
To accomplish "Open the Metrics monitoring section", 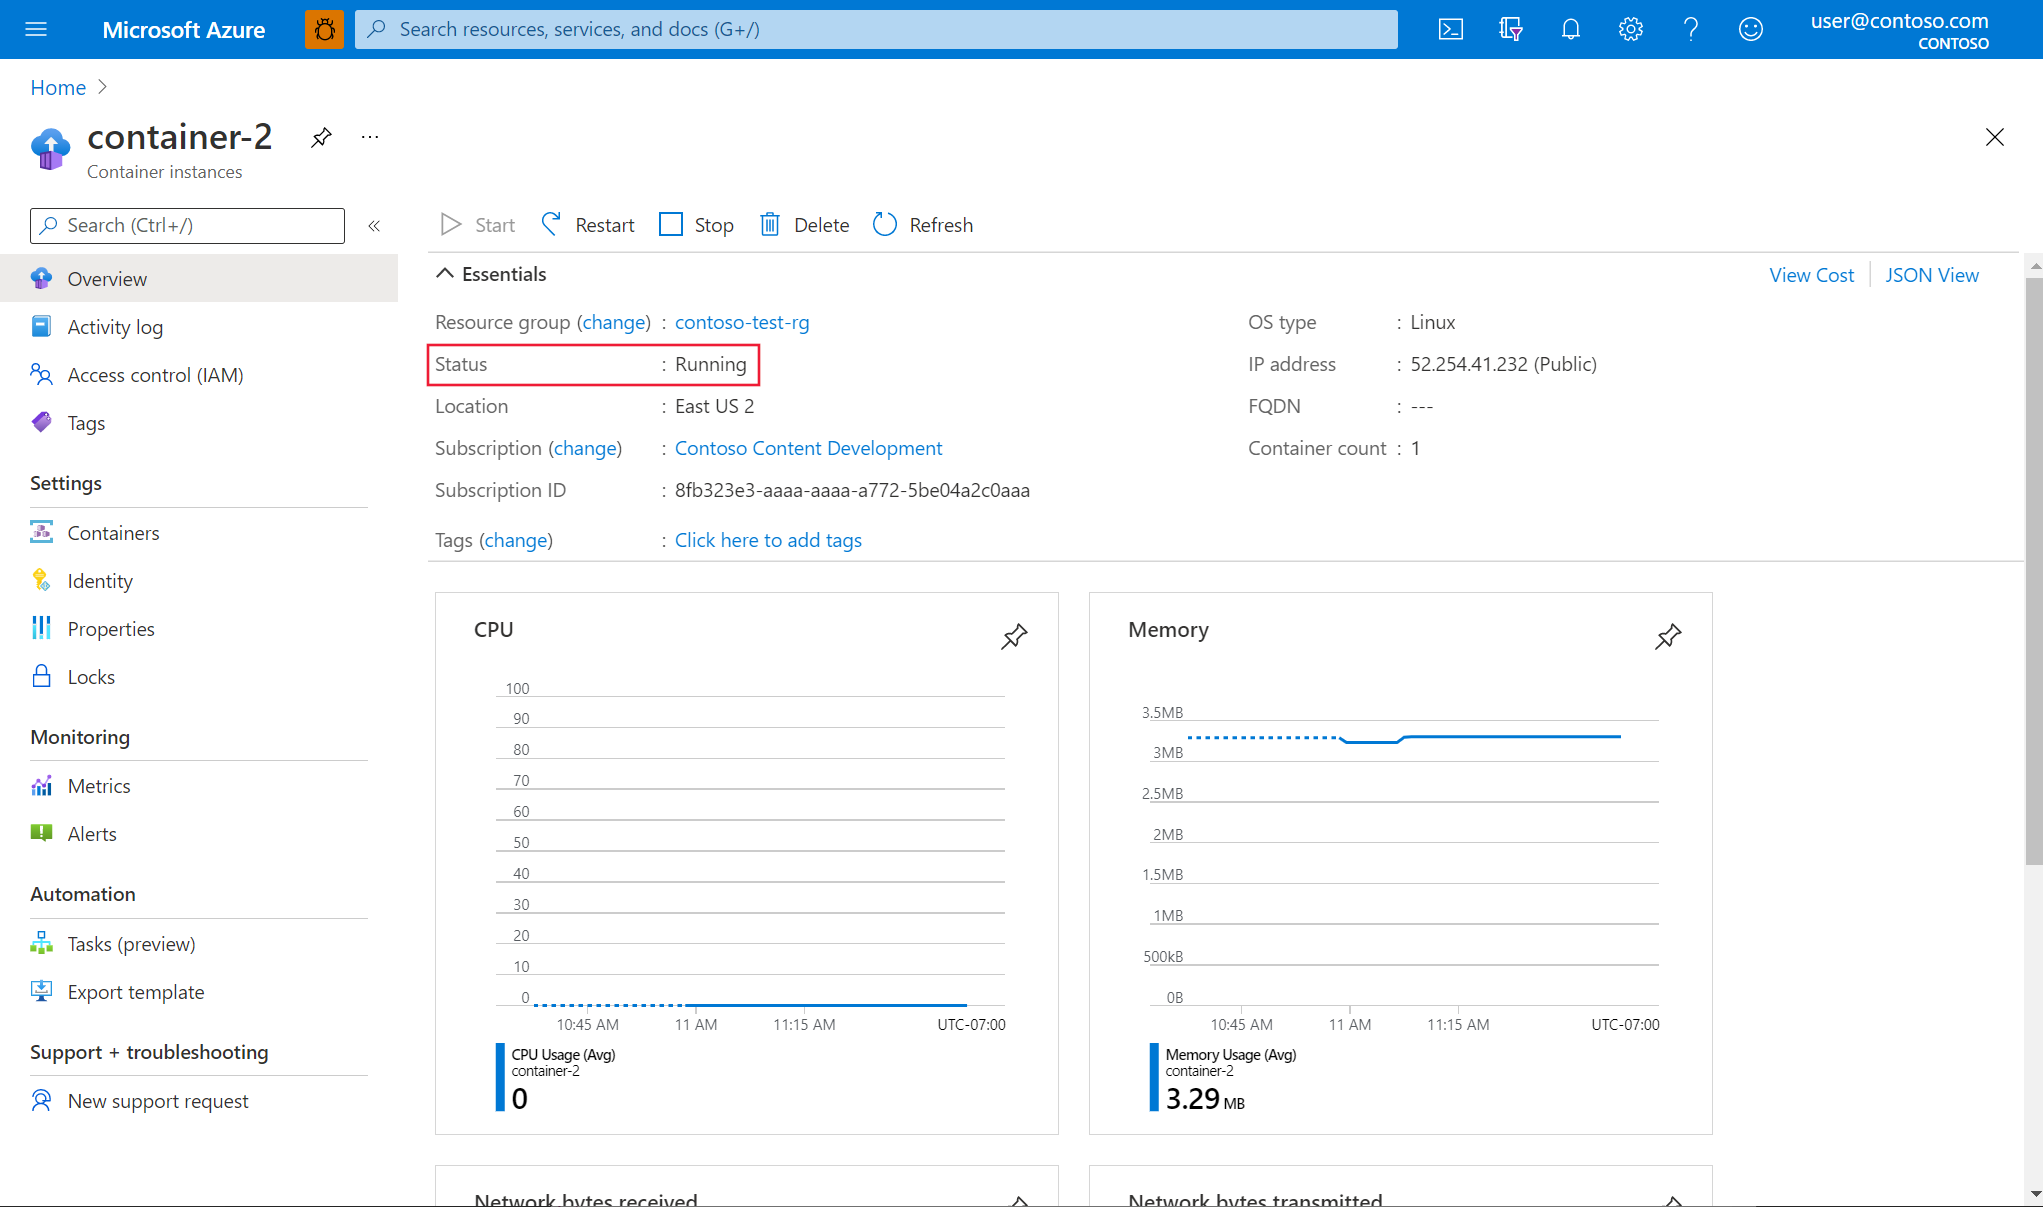I will (x=99, y=785).
